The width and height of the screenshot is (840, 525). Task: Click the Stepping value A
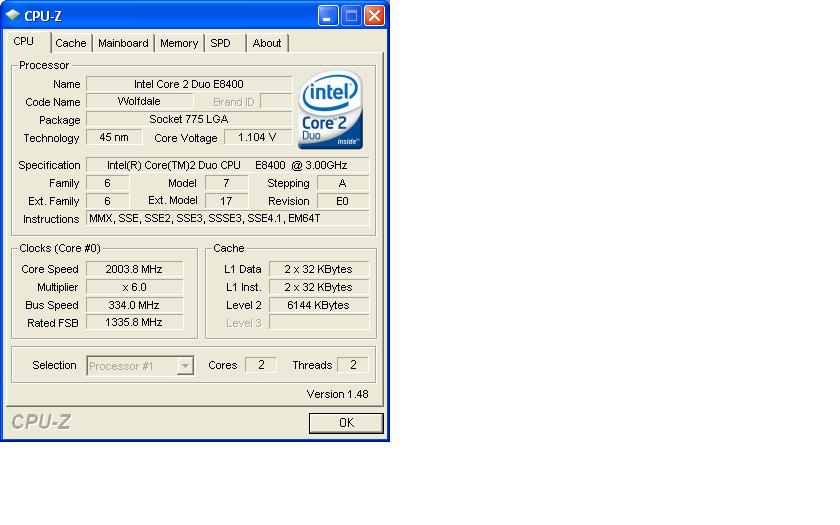[343, 183]
